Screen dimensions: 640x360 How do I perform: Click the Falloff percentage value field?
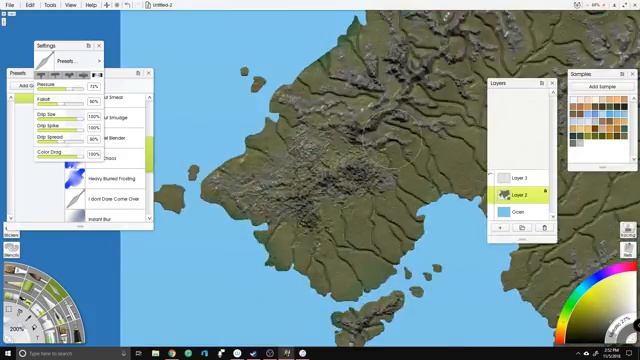tap(94, 101)
